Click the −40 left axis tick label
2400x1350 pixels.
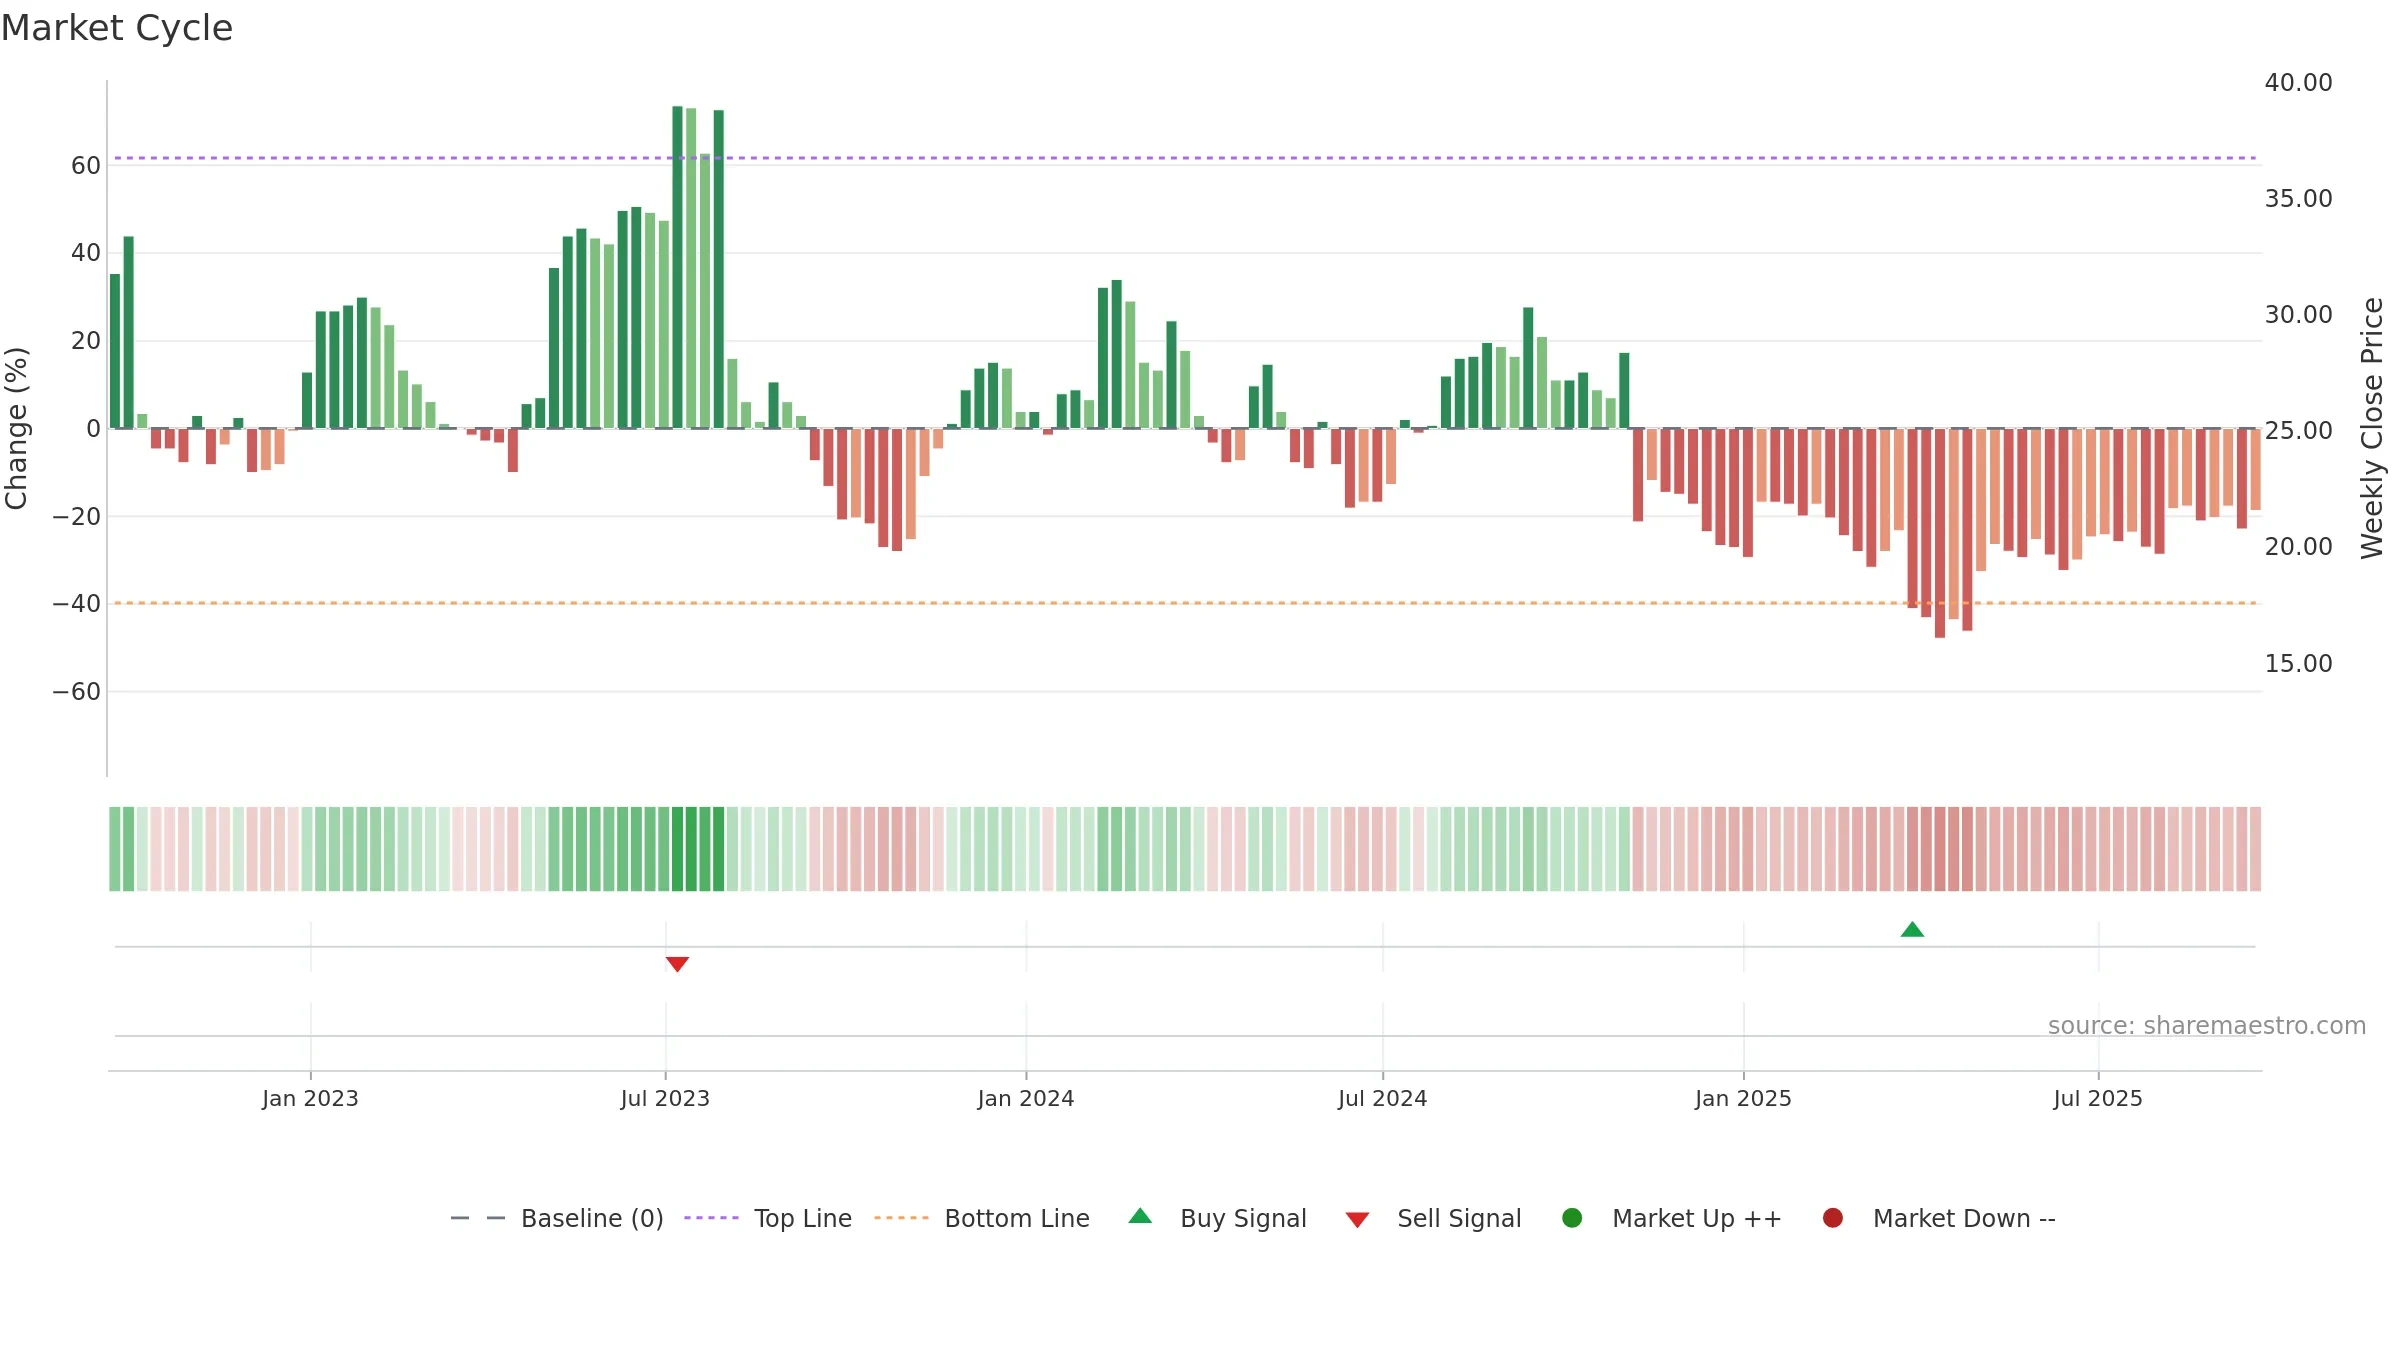coord(77,603)
